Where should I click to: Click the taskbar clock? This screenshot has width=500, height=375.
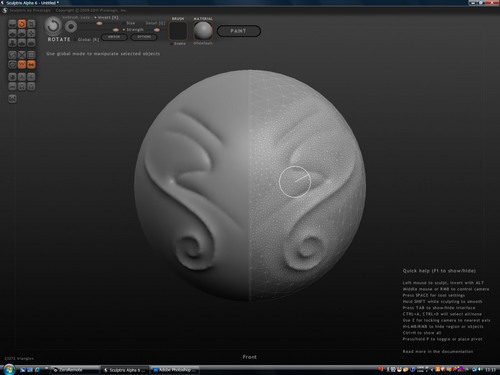pos(490,370)
